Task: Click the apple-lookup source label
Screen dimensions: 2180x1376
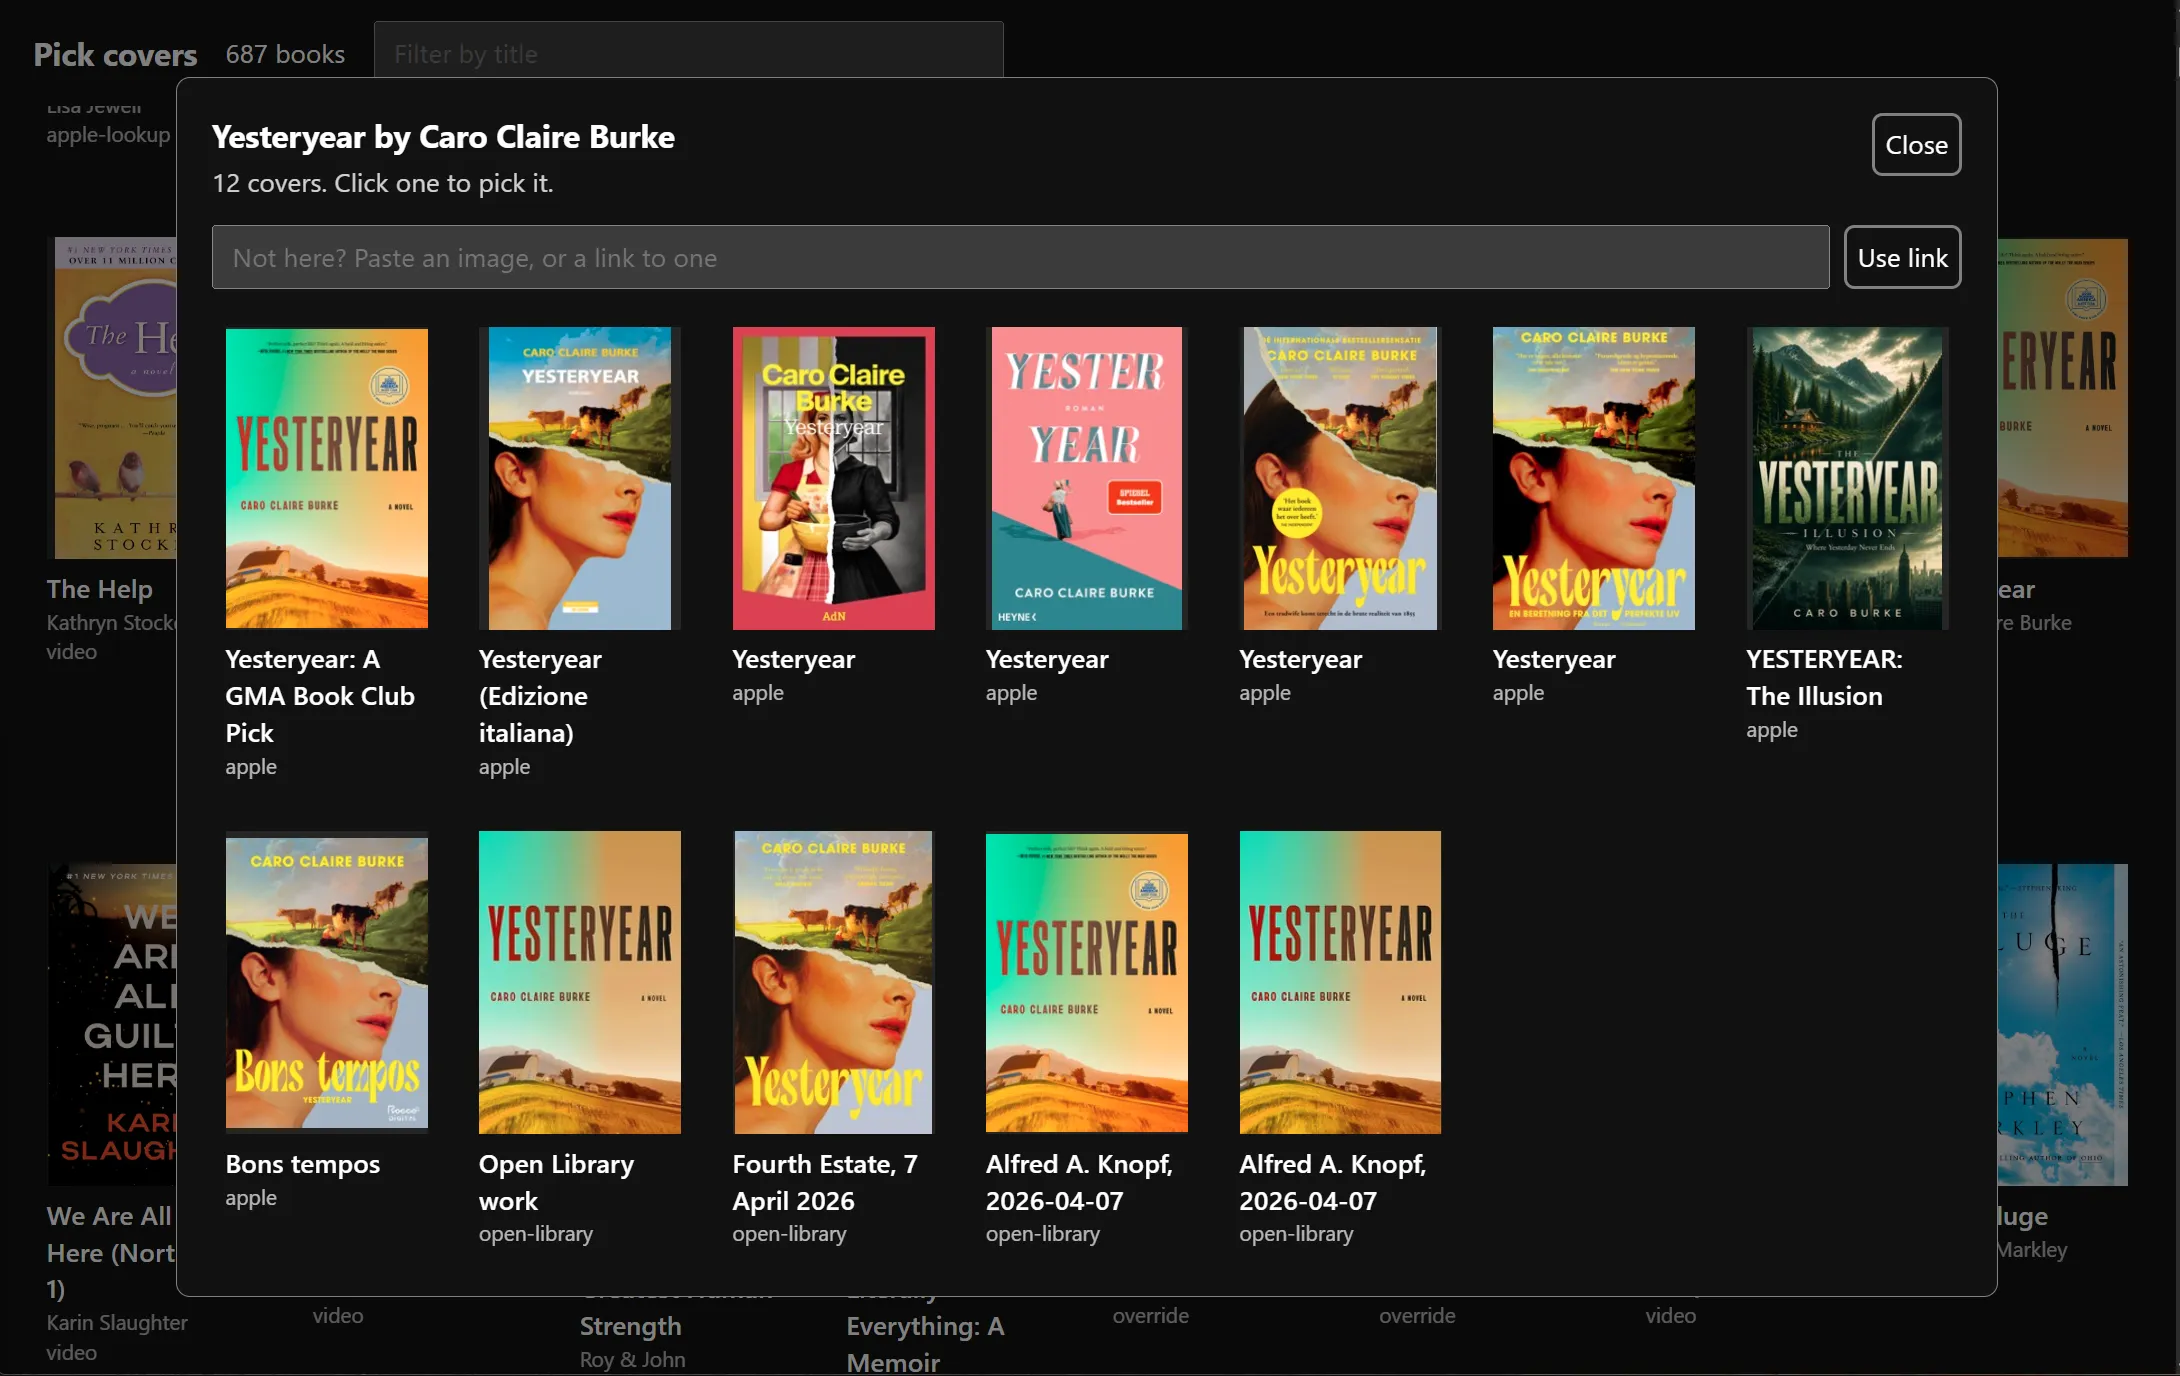Action: 108,134
